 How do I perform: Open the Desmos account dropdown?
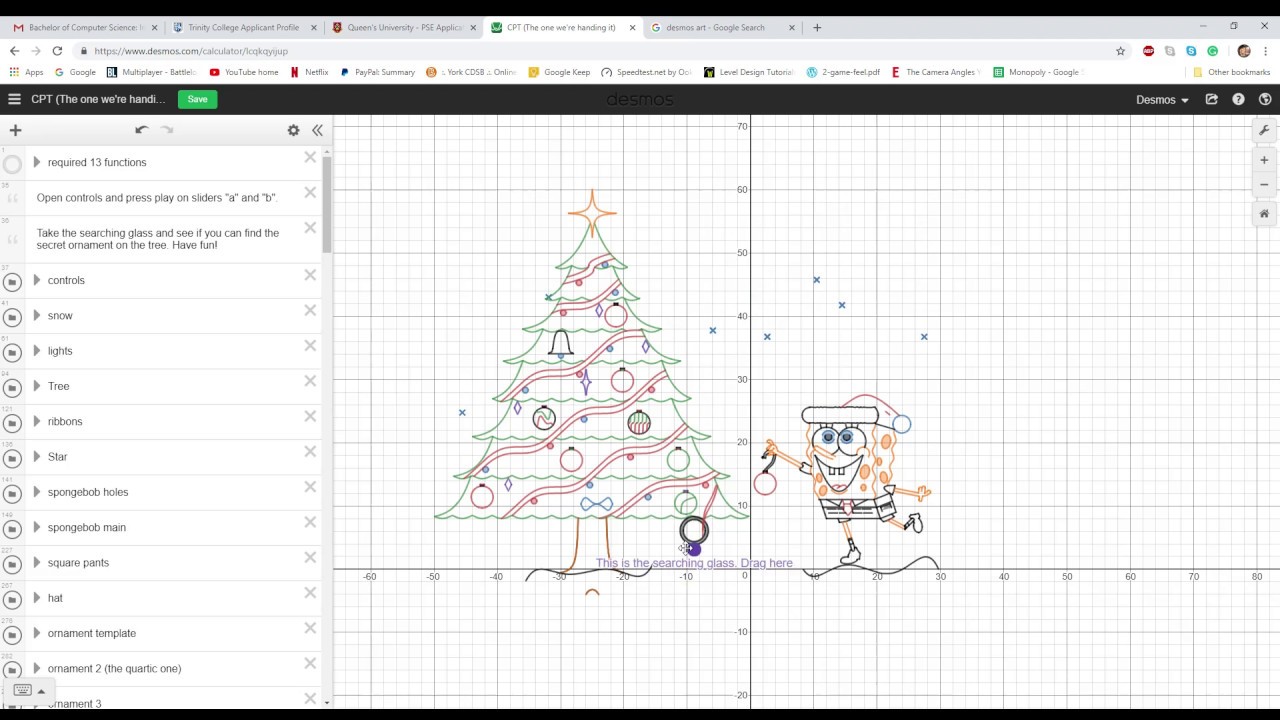tap(1162, 99)
